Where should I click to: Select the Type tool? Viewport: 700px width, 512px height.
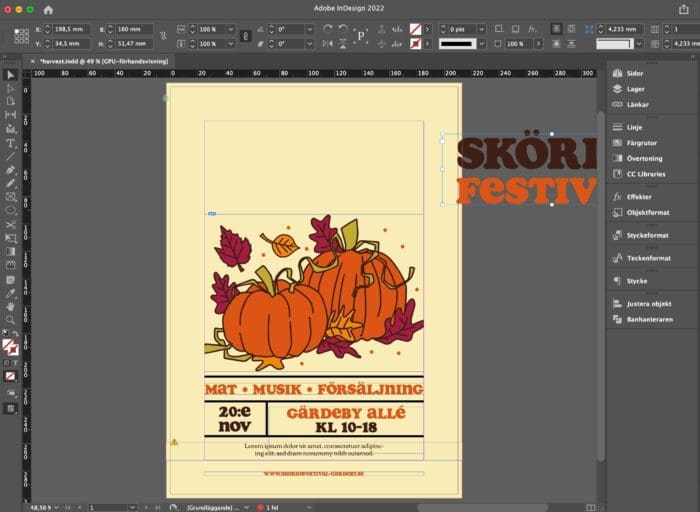click(10, 143)
